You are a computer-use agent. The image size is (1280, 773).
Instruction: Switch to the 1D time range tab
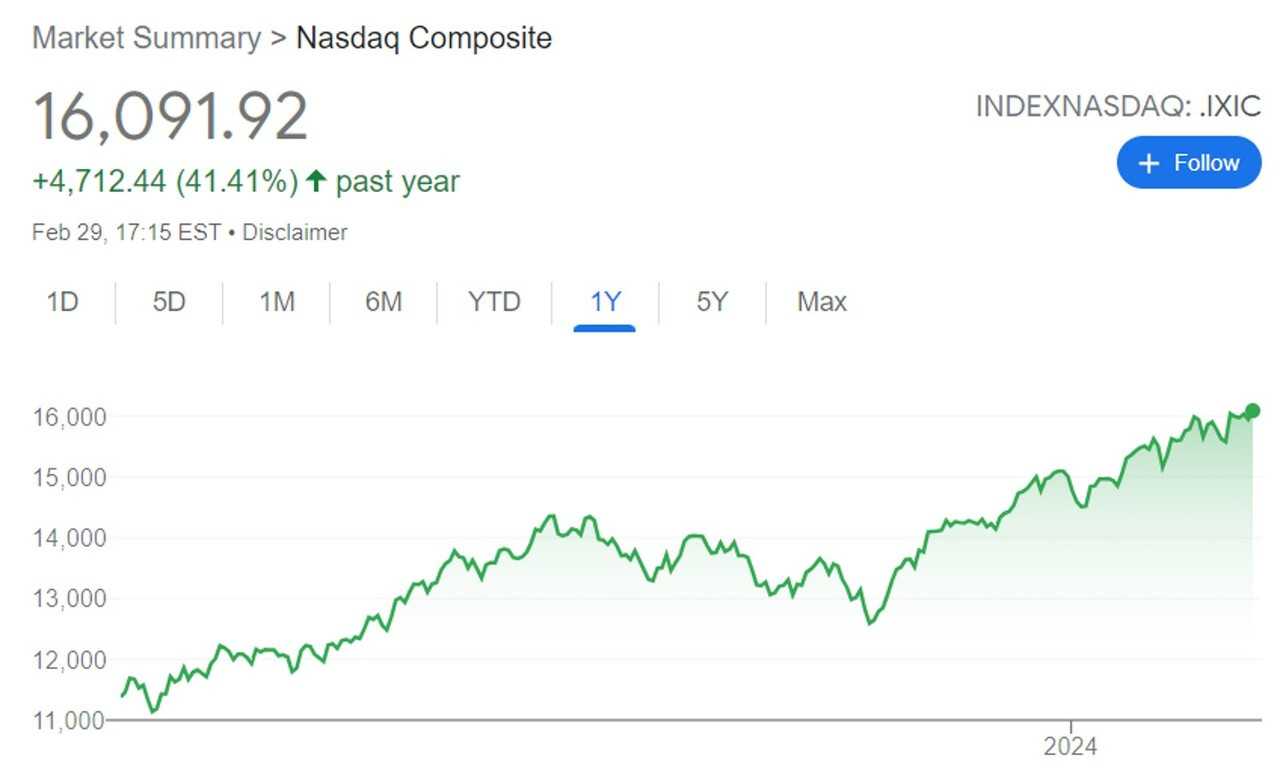pos(63,302)
